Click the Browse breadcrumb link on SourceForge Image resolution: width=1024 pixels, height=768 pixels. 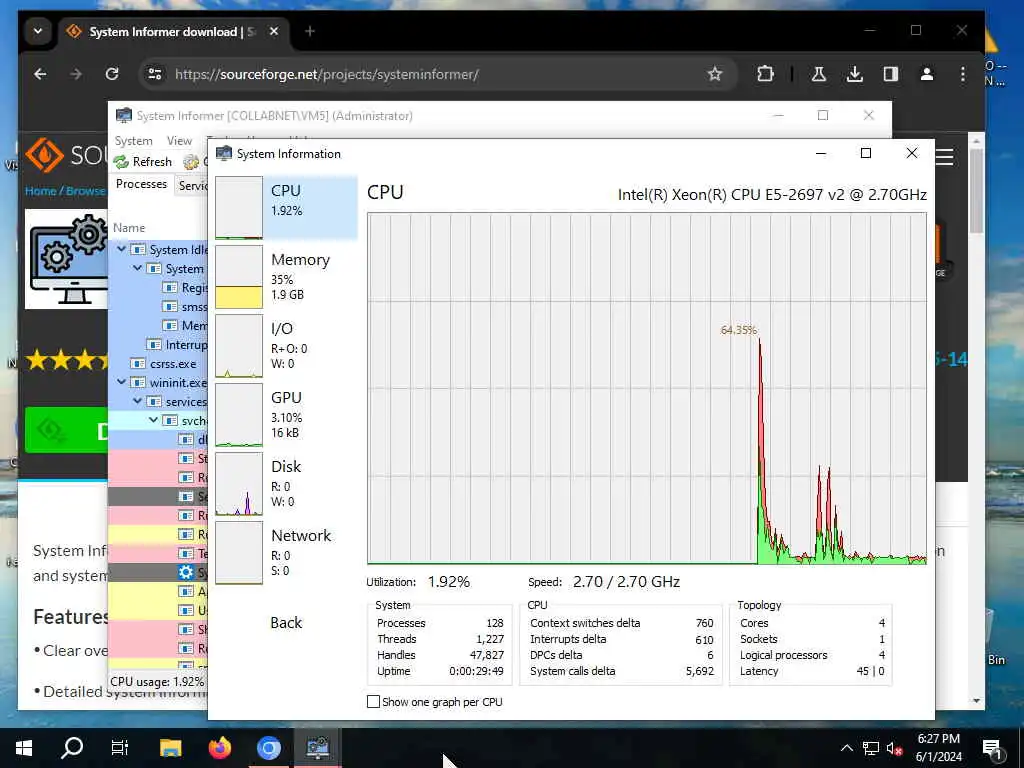(86, 191)
